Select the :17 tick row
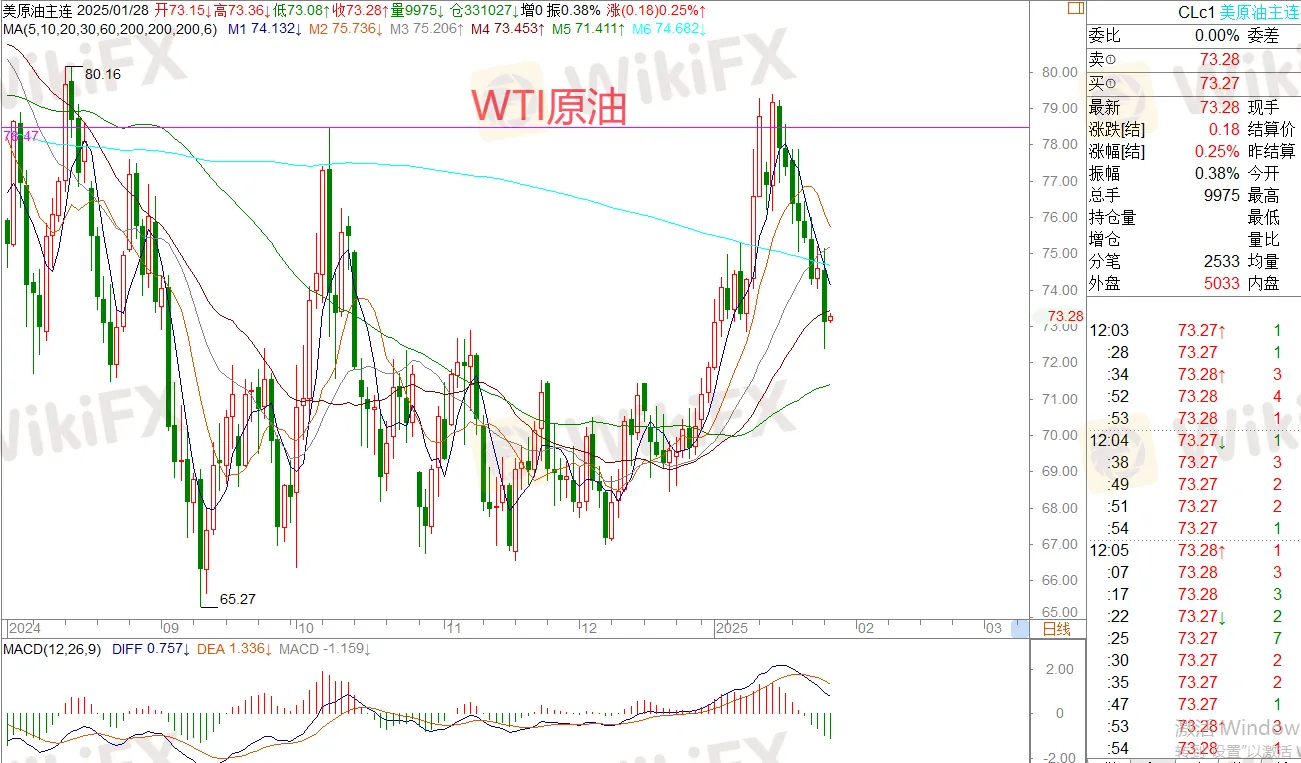 (x=1193, y=594)
